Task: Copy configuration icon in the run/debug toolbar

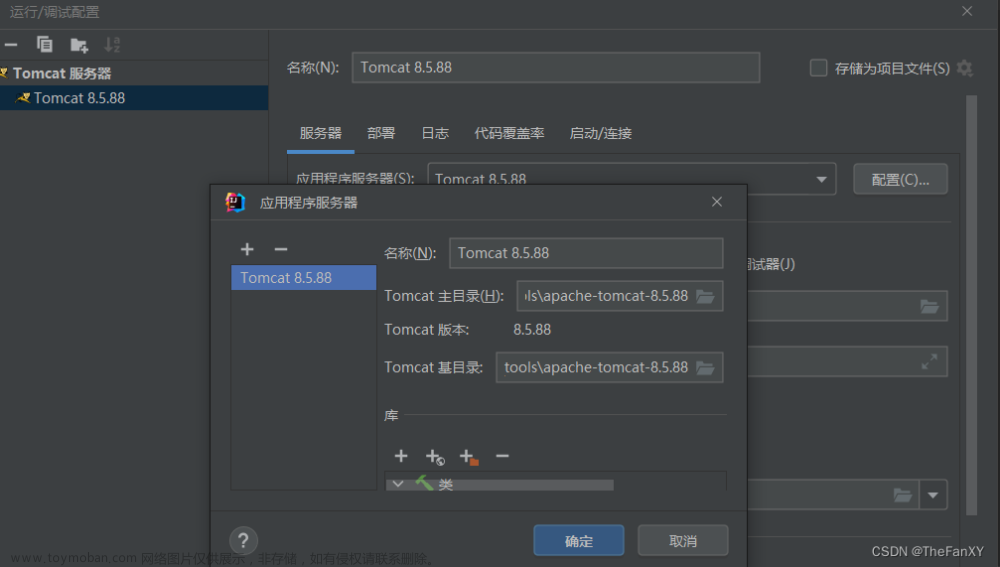Action: tap(45, 45)
